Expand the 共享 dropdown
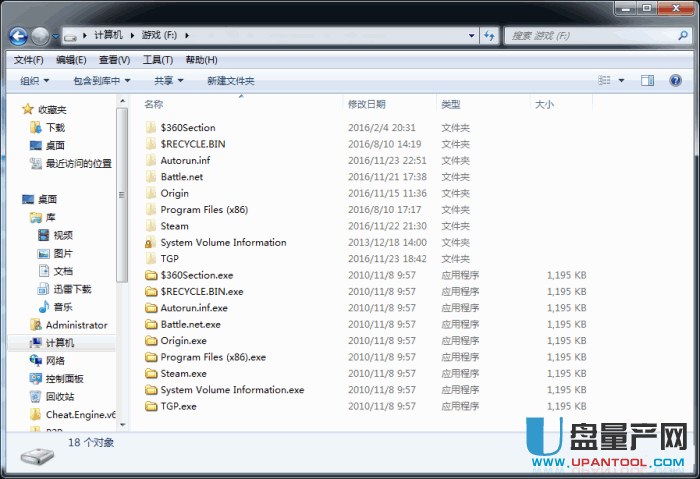 (168, 81)
